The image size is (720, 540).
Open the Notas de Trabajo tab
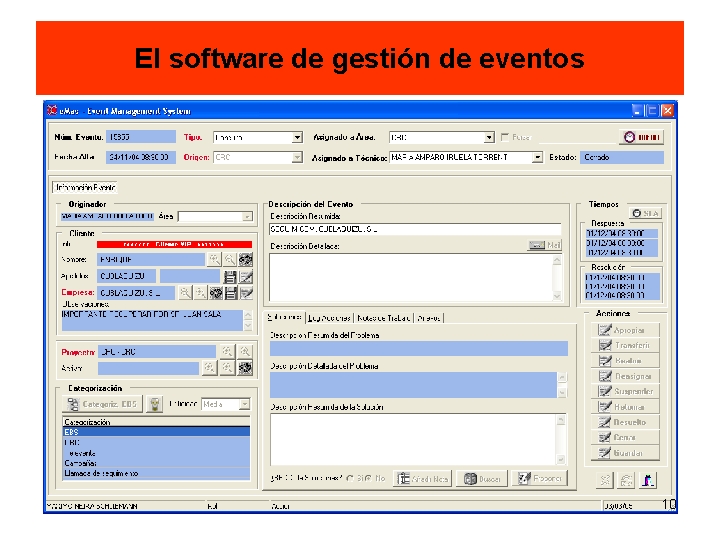tap(383, 318)
